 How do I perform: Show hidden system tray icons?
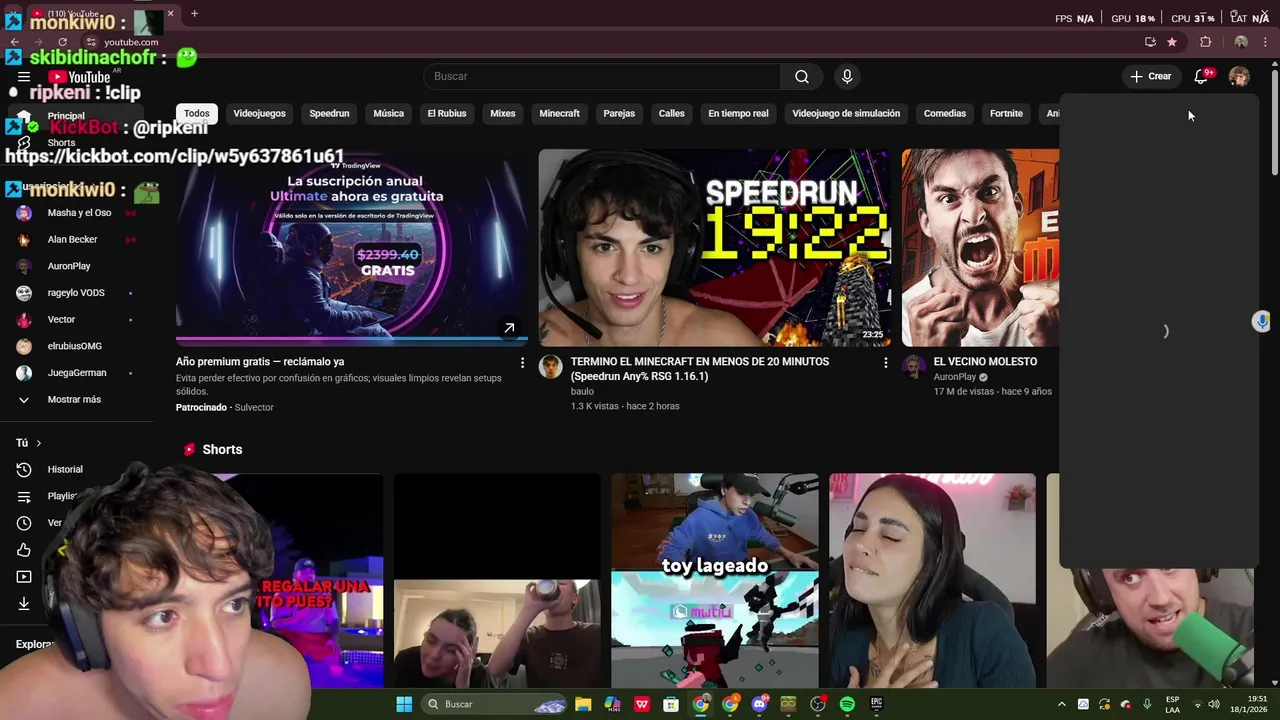point(1062,704)
